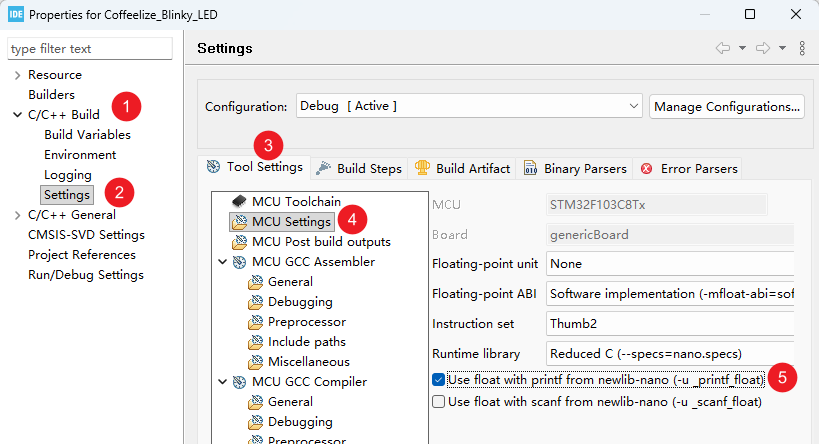Enable scanf float from newlib-nano checkbox
The image size is (819, 444).
click(439, 402)
